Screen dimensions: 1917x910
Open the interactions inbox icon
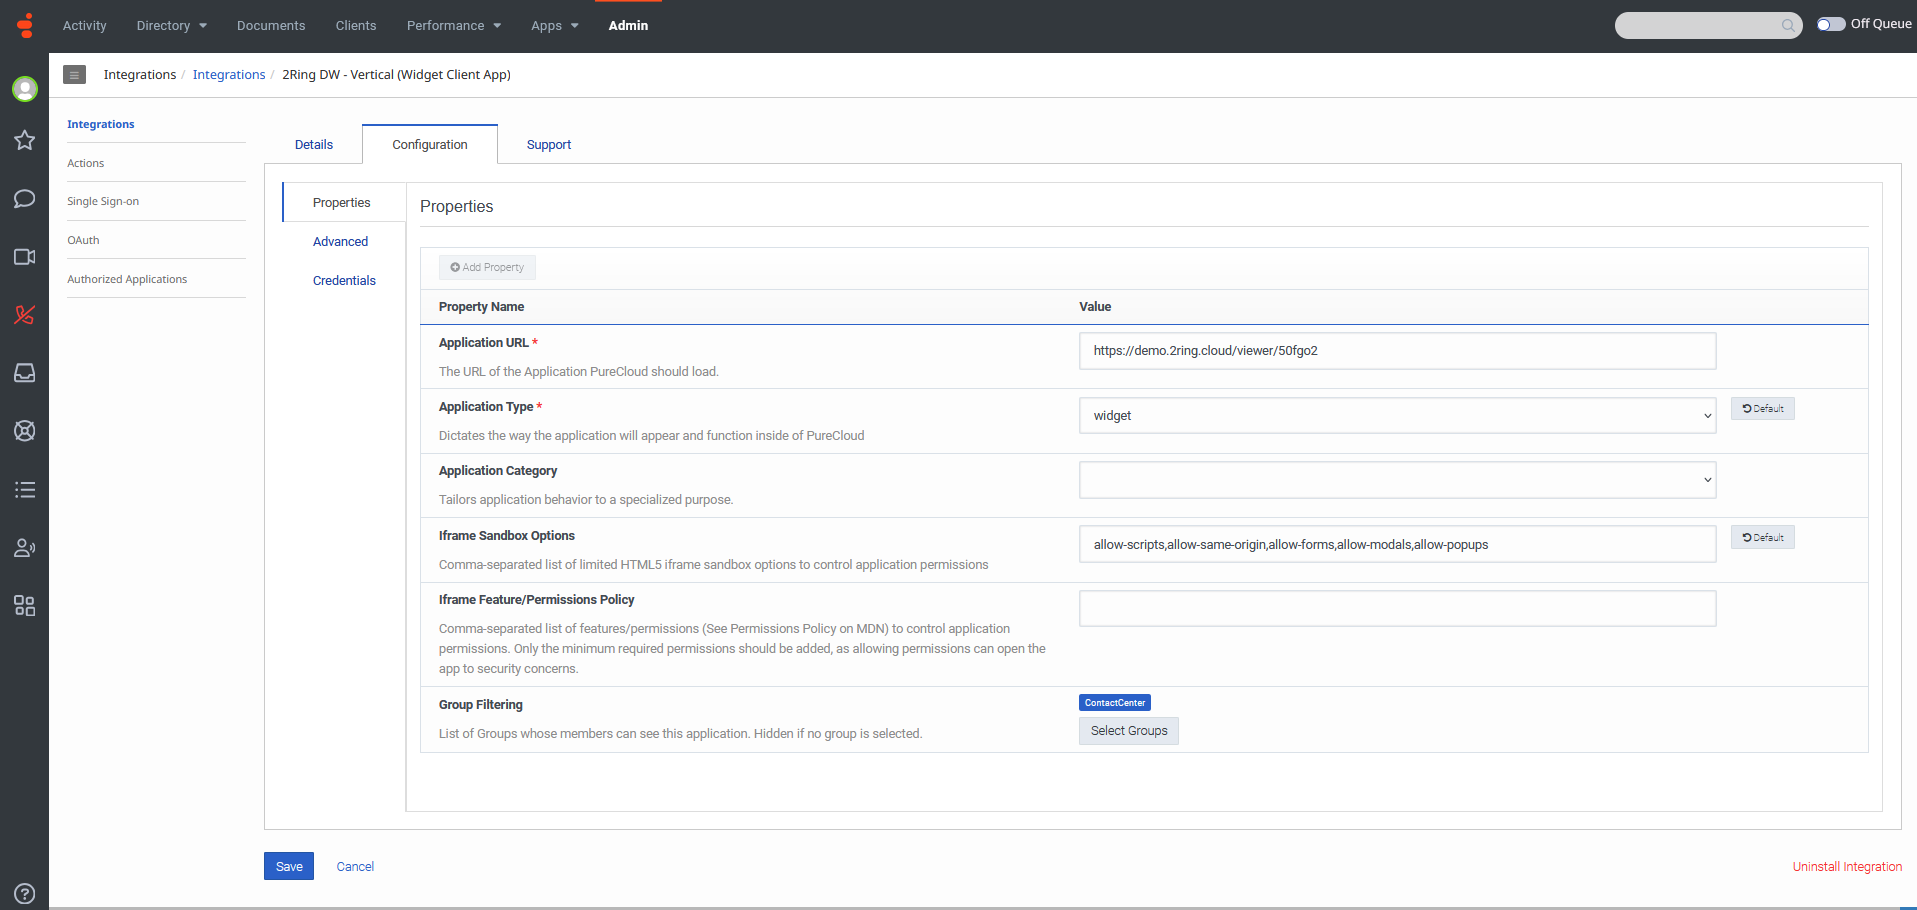point(24,373)
